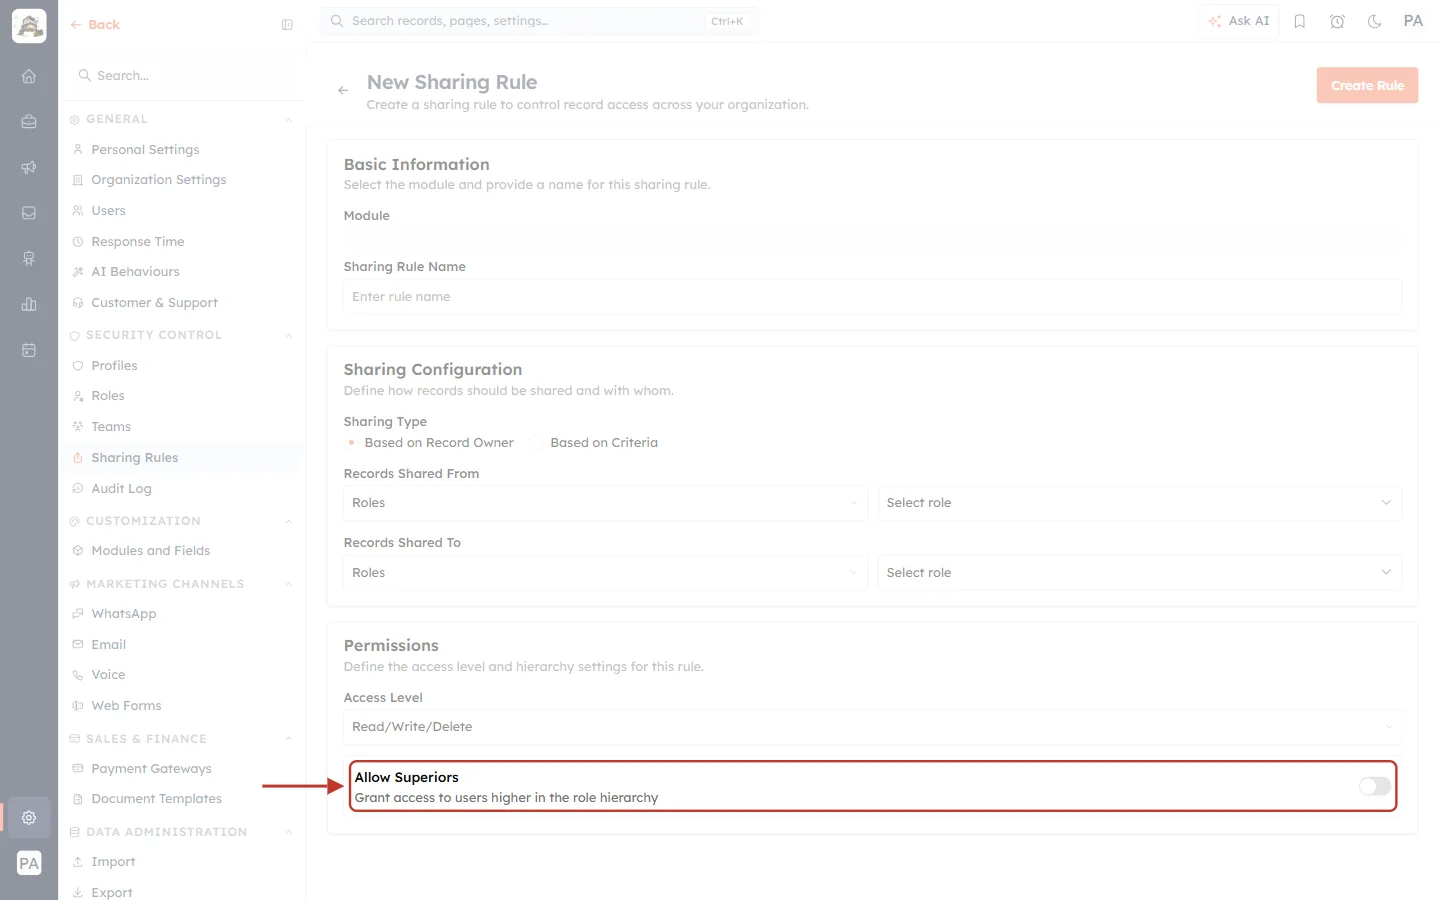Open the PA profile in the top bar
Viewport: 1440px width, 900px height.
pos(1413,21)
